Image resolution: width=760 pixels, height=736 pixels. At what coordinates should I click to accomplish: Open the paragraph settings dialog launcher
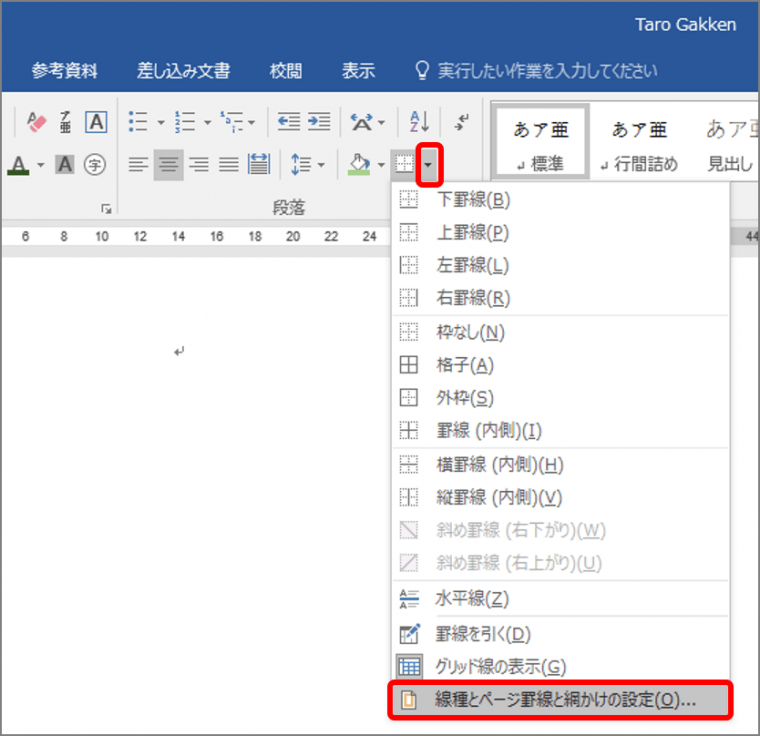click(106, 209)
